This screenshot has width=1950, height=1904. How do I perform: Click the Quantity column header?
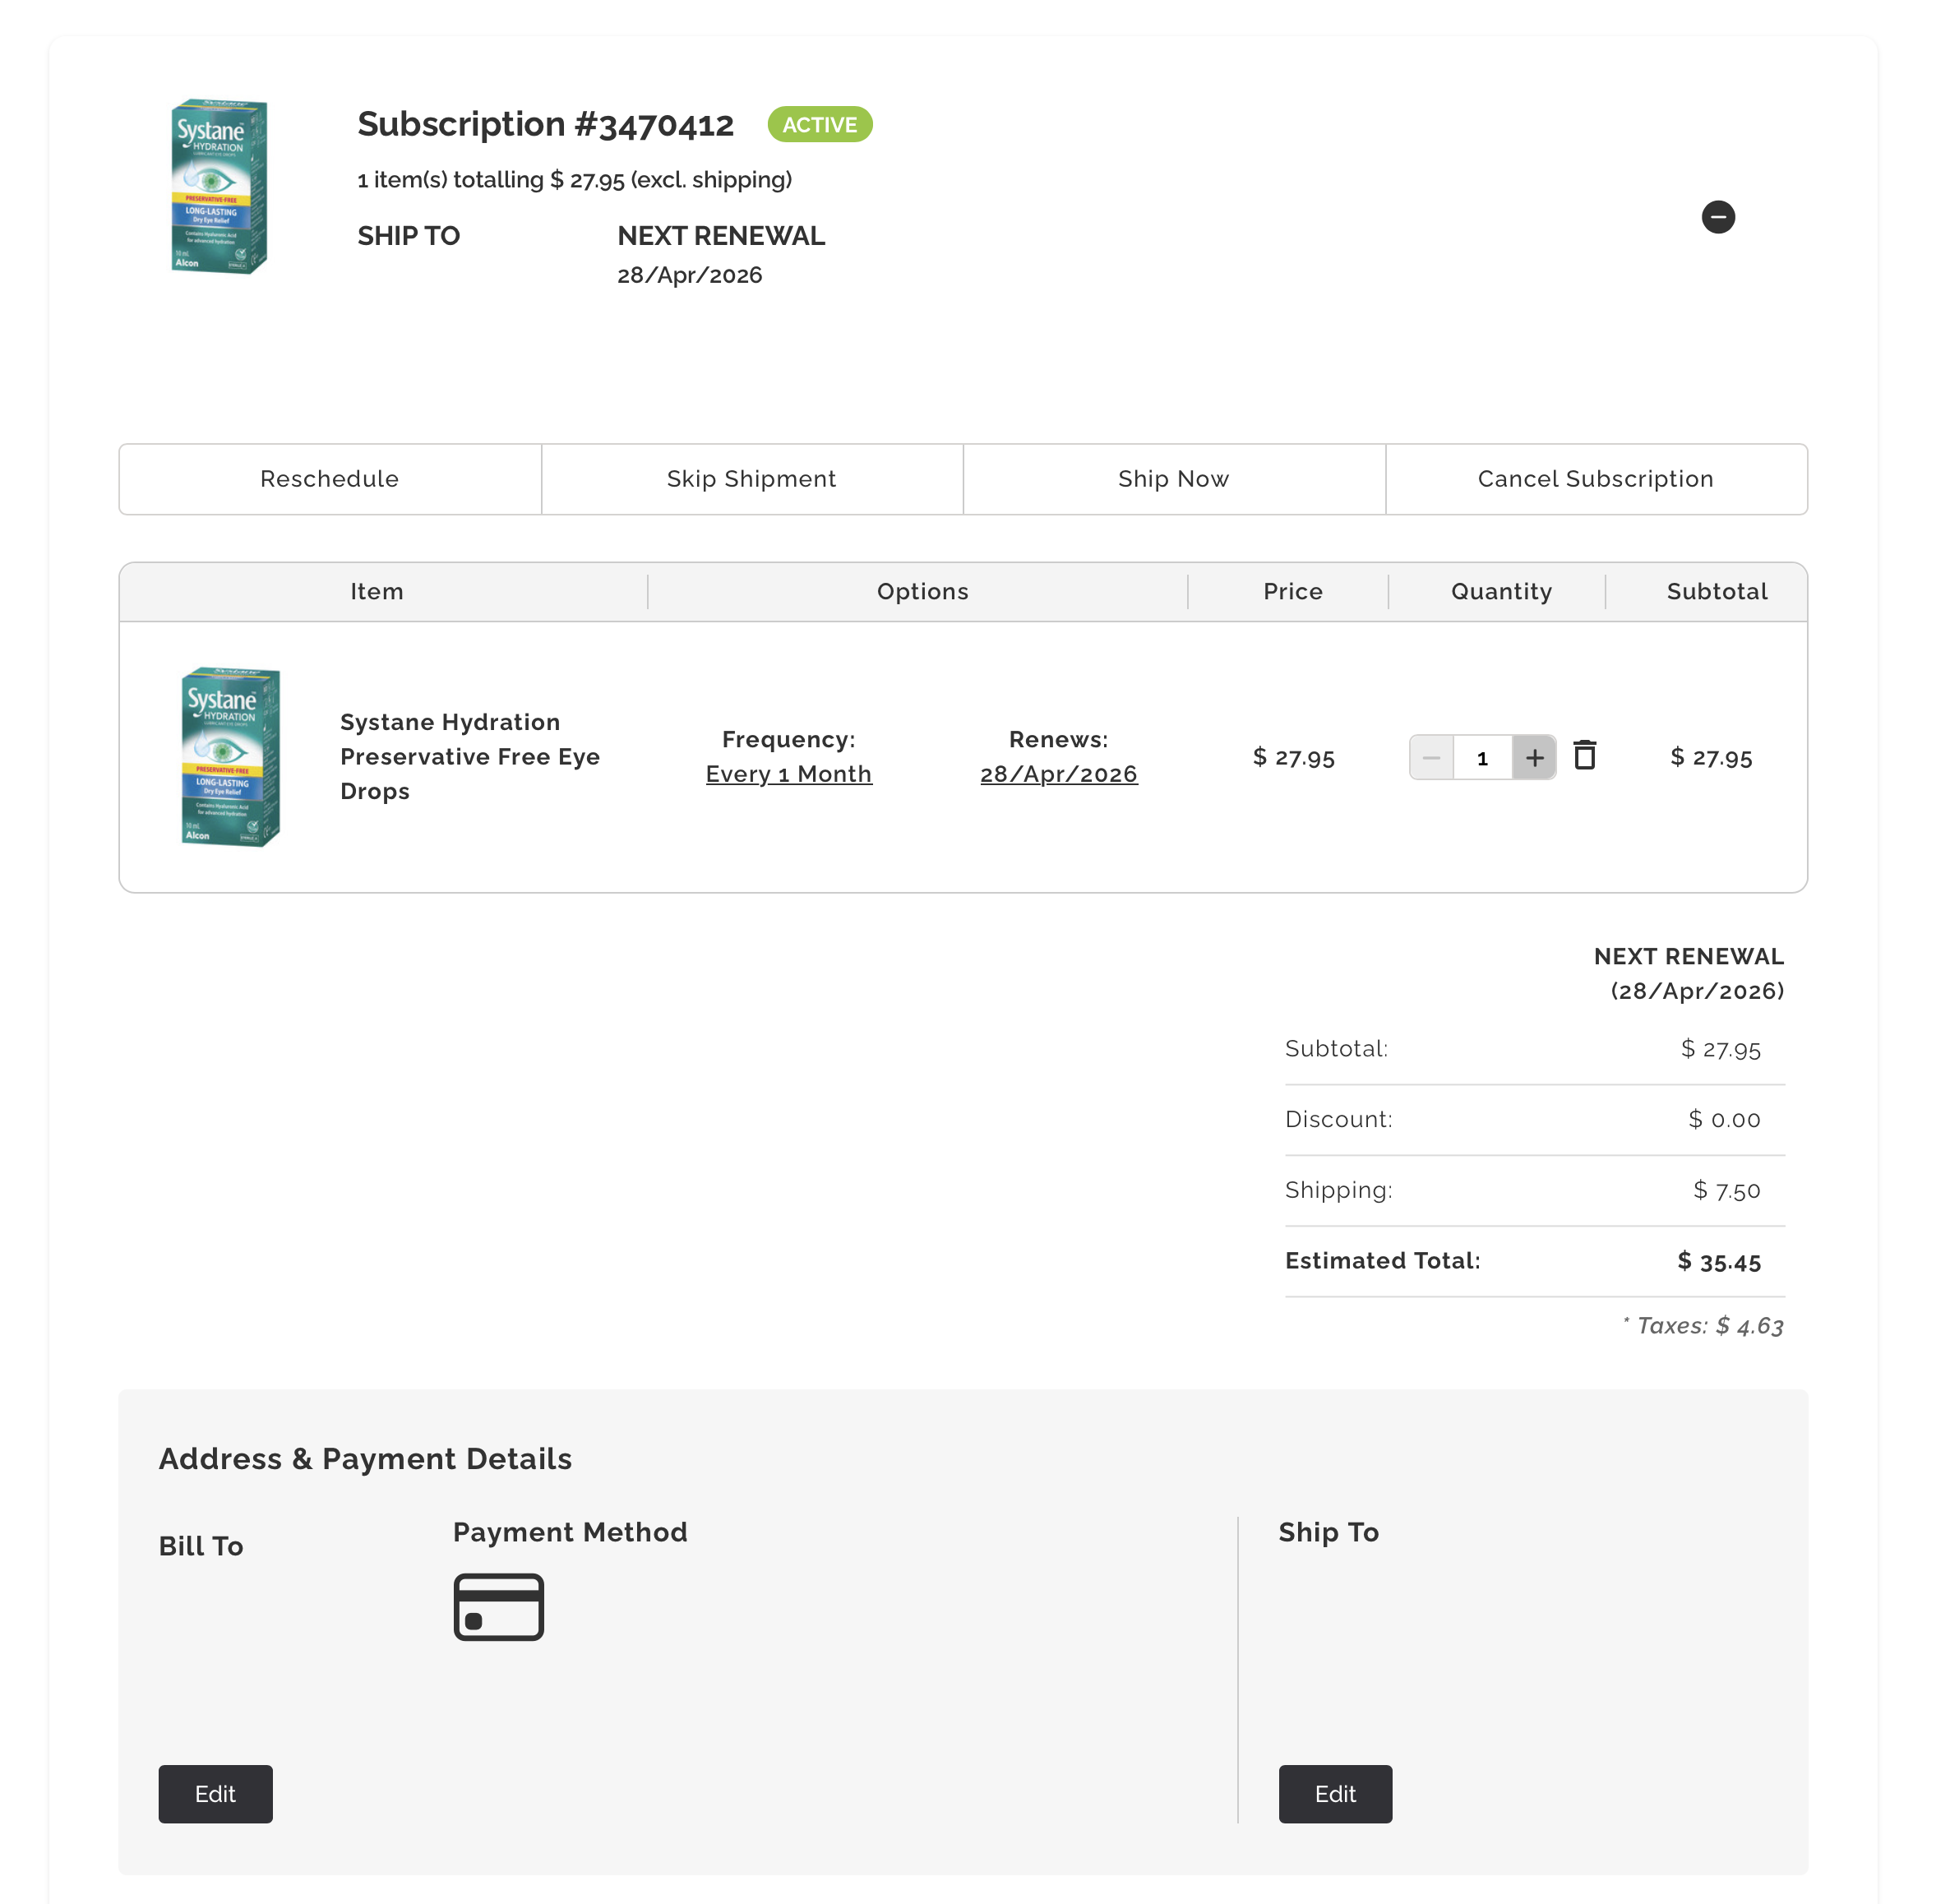coord(1501,591)
